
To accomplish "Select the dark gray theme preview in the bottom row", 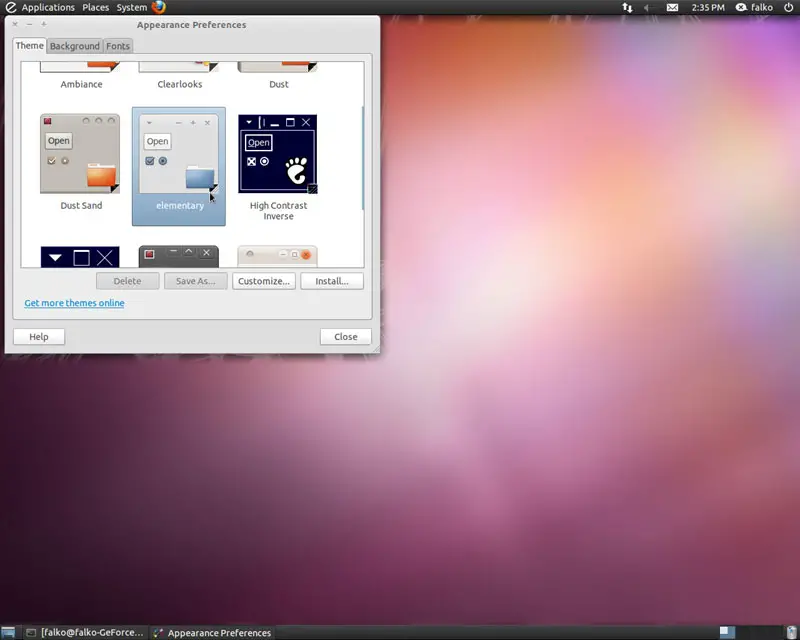I will tap(179, 256).
